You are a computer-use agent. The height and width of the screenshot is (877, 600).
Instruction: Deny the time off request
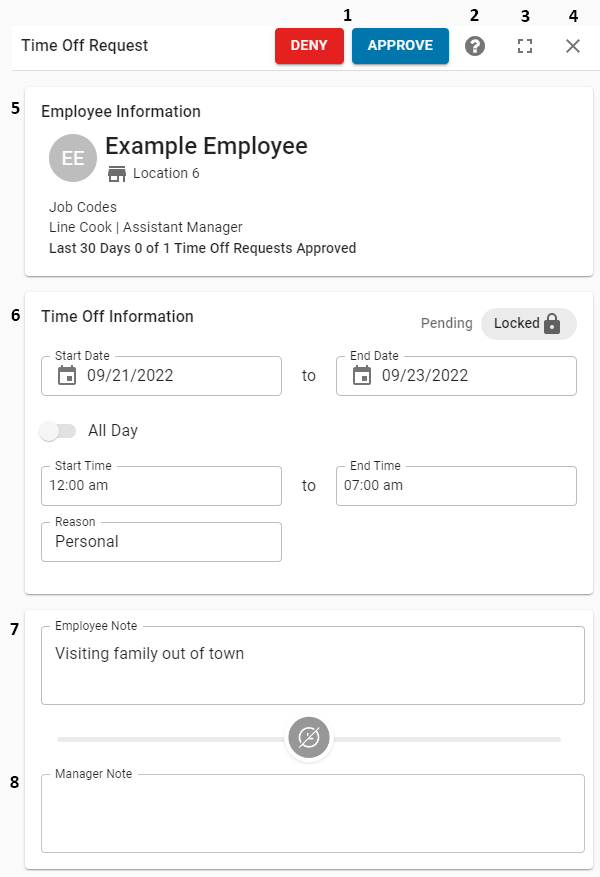pos(311,45)
